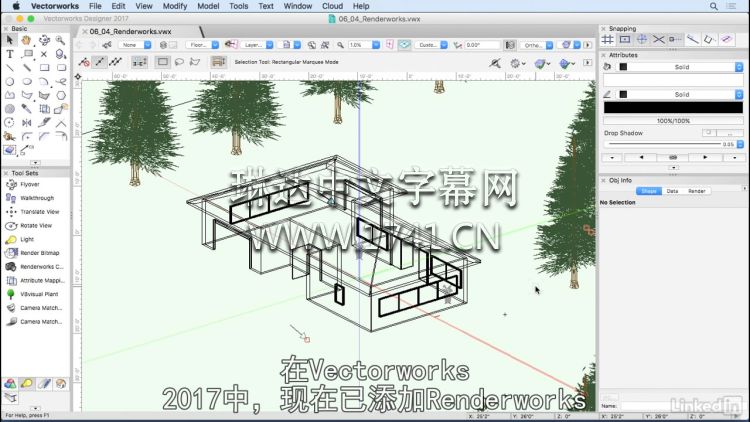The height and width of the screenshot is (422, 750).
Task: Select the 2D Locus tool
Action: 44,54
